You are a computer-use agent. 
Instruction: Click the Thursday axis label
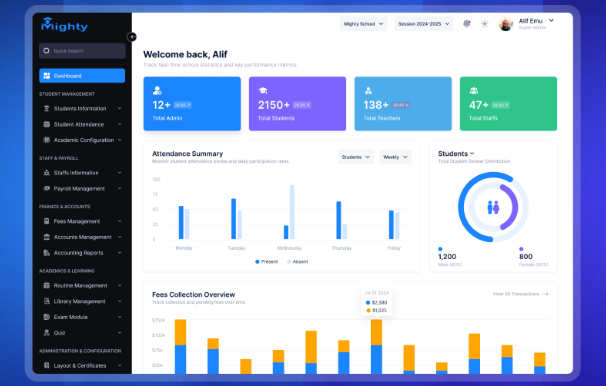click(342, 248)
